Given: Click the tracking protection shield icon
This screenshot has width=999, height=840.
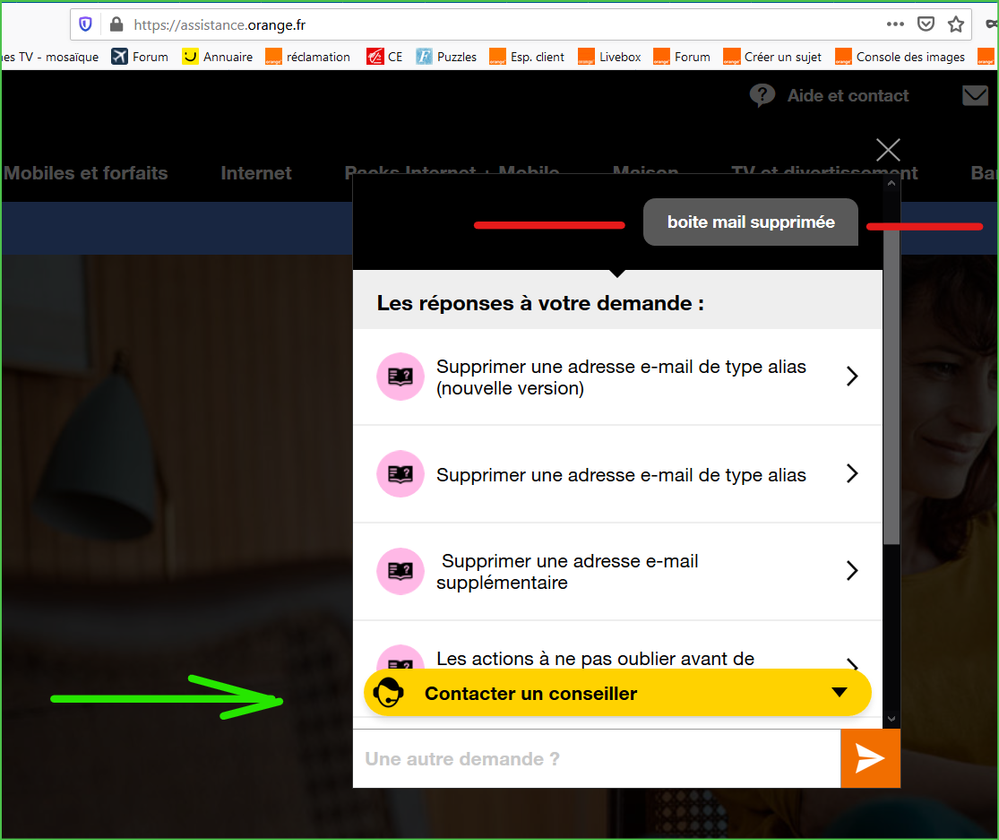Looking at the screenshot, I should (85, 25).
